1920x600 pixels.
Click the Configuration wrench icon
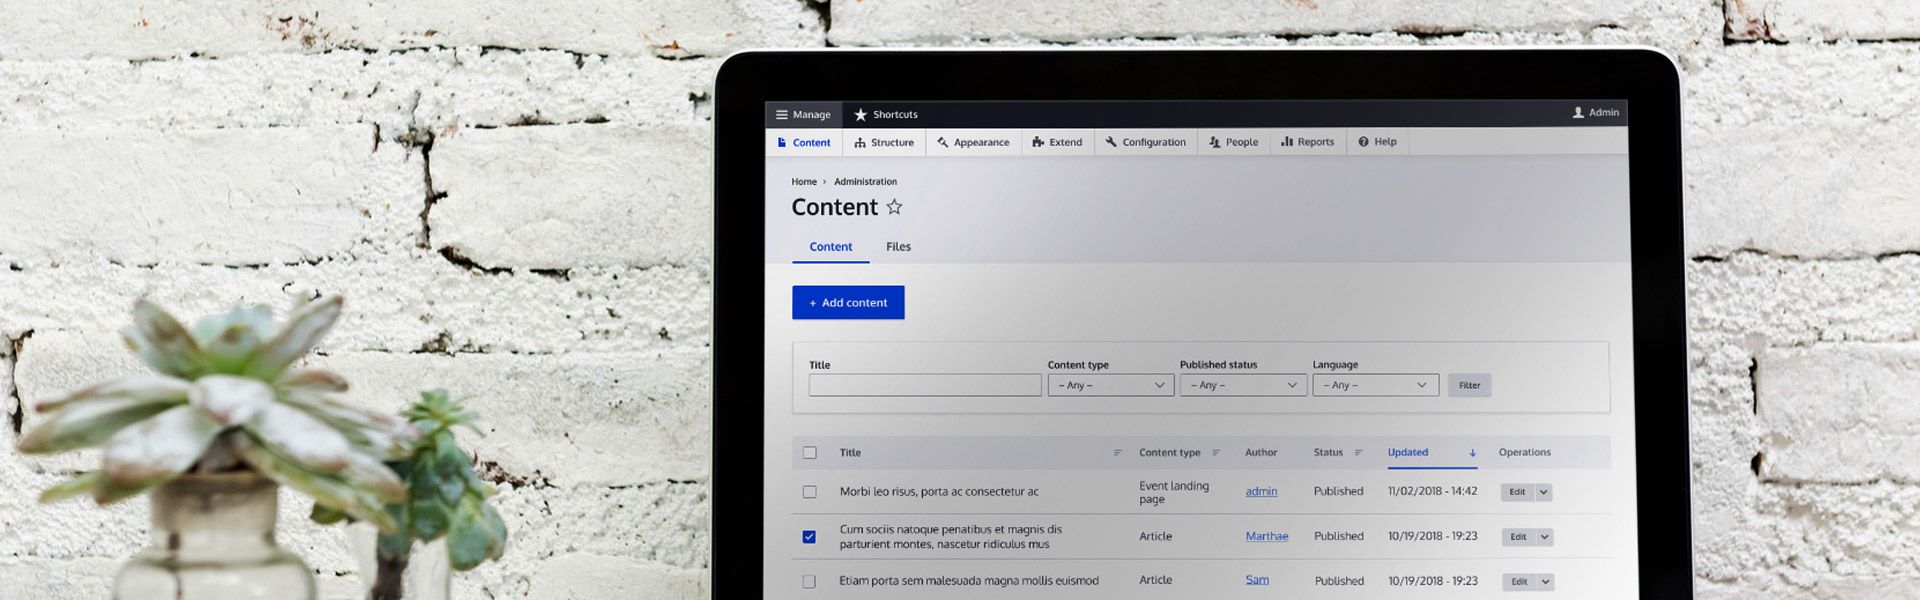(1111, 143)
